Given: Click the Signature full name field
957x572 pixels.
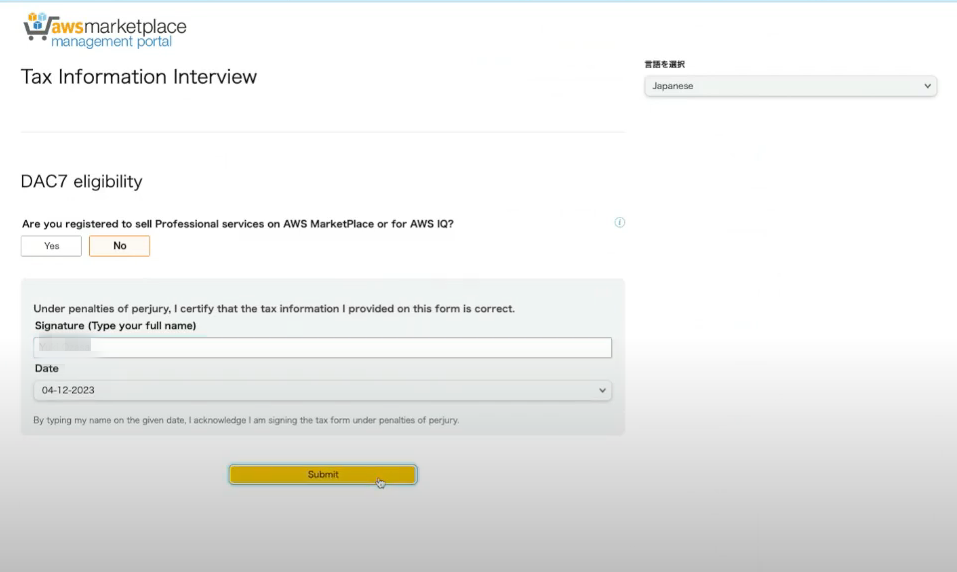Looking at the screenshot, I should 323,347.
